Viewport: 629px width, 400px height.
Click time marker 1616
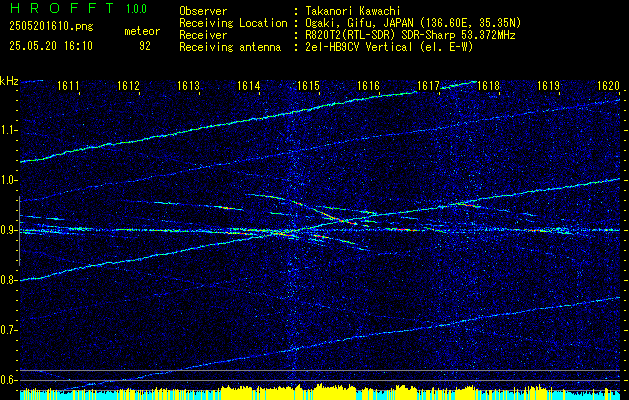click(368, 86)
